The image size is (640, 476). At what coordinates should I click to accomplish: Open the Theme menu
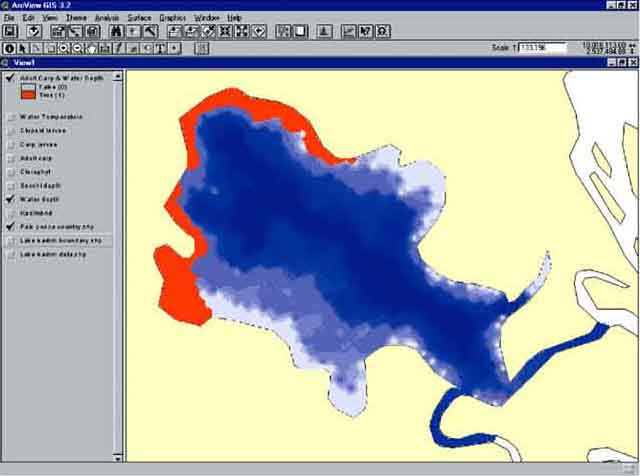pos(76,18)
